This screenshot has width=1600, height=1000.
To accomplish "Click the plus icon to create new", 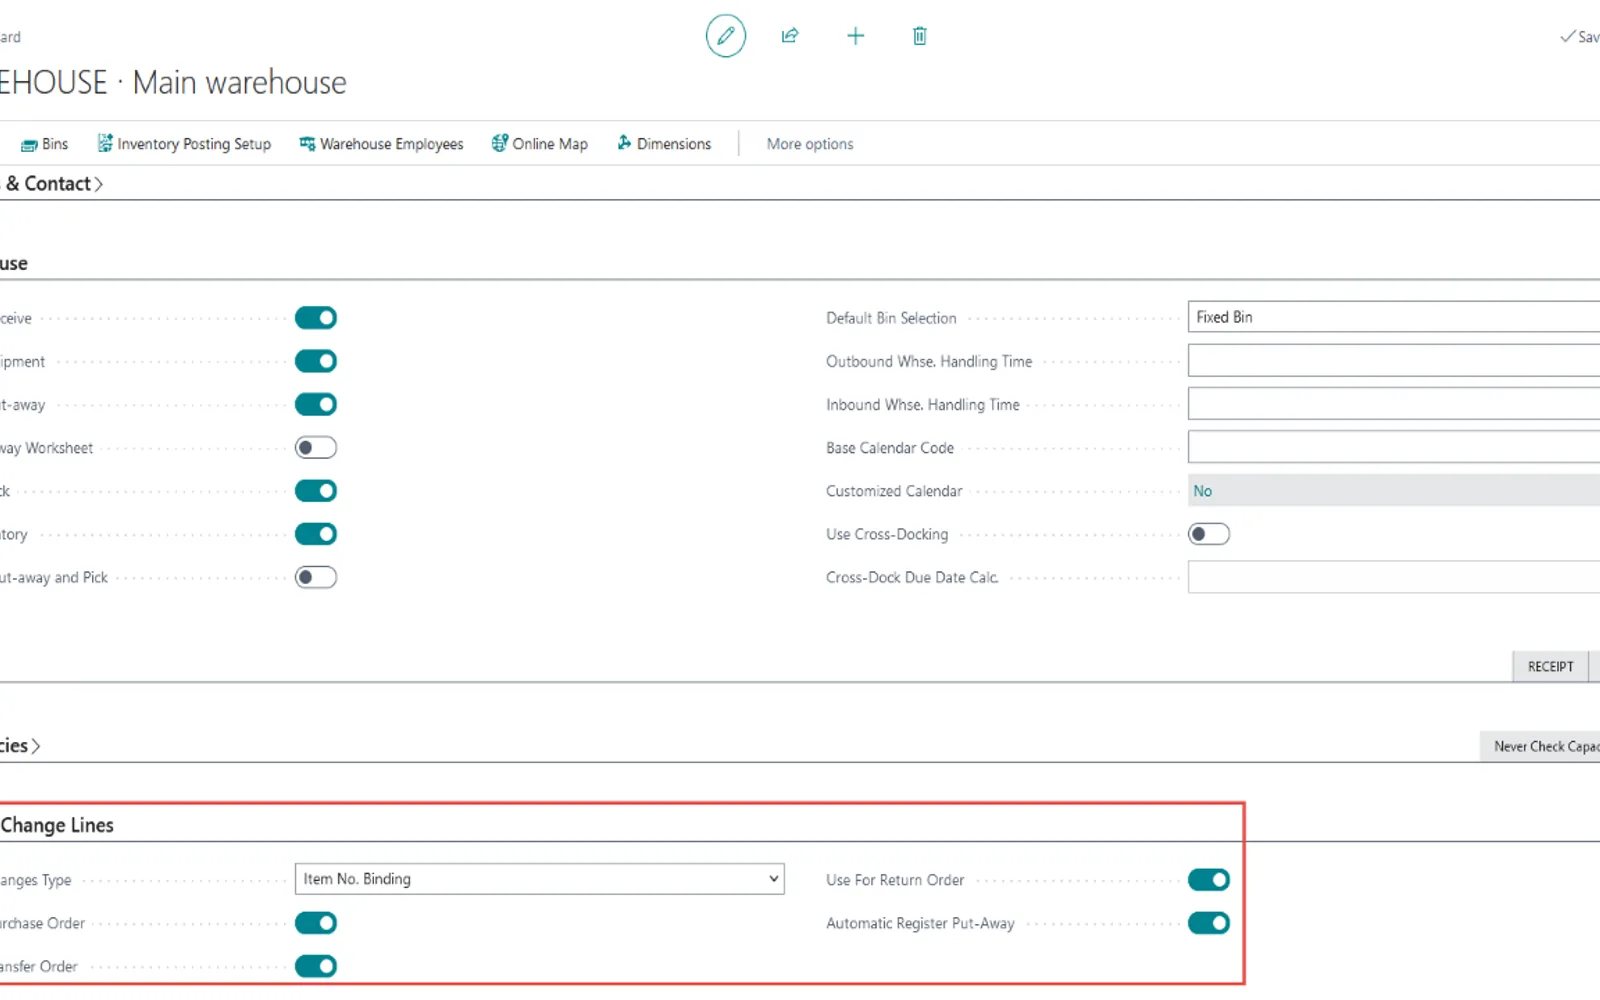I will (x=855, y=36).
